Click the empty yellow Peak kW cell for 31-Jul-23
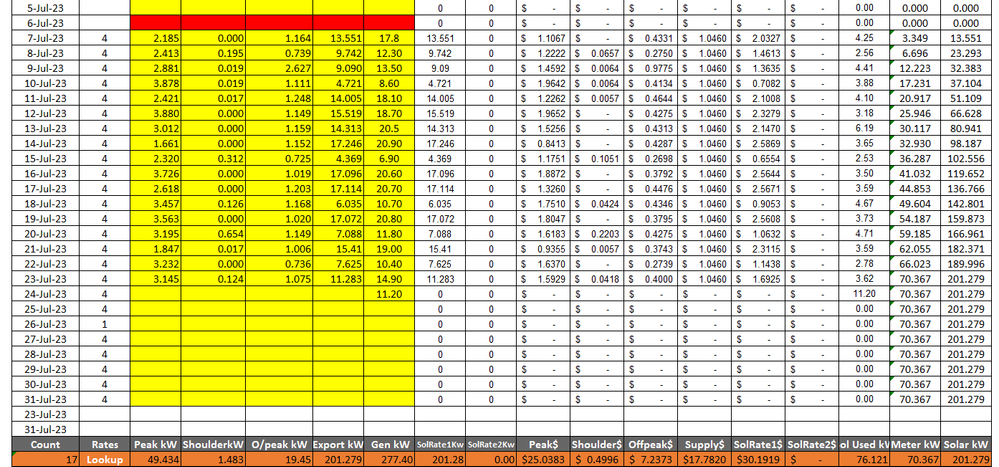The width and height of the screenshot is (999, 467). pos(156,399)
